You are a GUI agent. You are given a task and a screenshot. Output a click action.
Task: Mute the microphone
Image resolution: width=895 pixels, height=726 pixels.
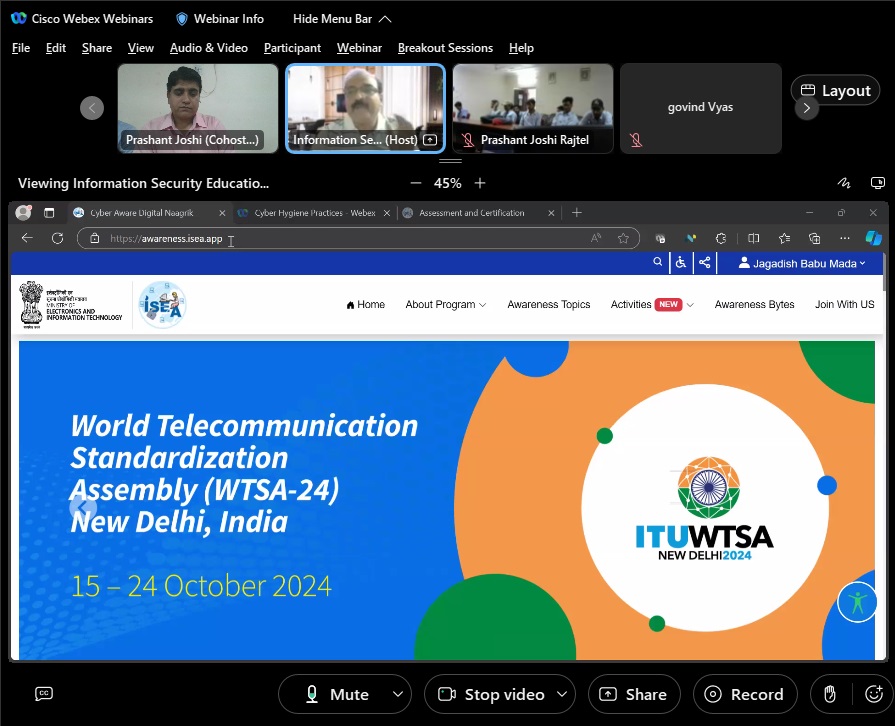coord(336,694)
